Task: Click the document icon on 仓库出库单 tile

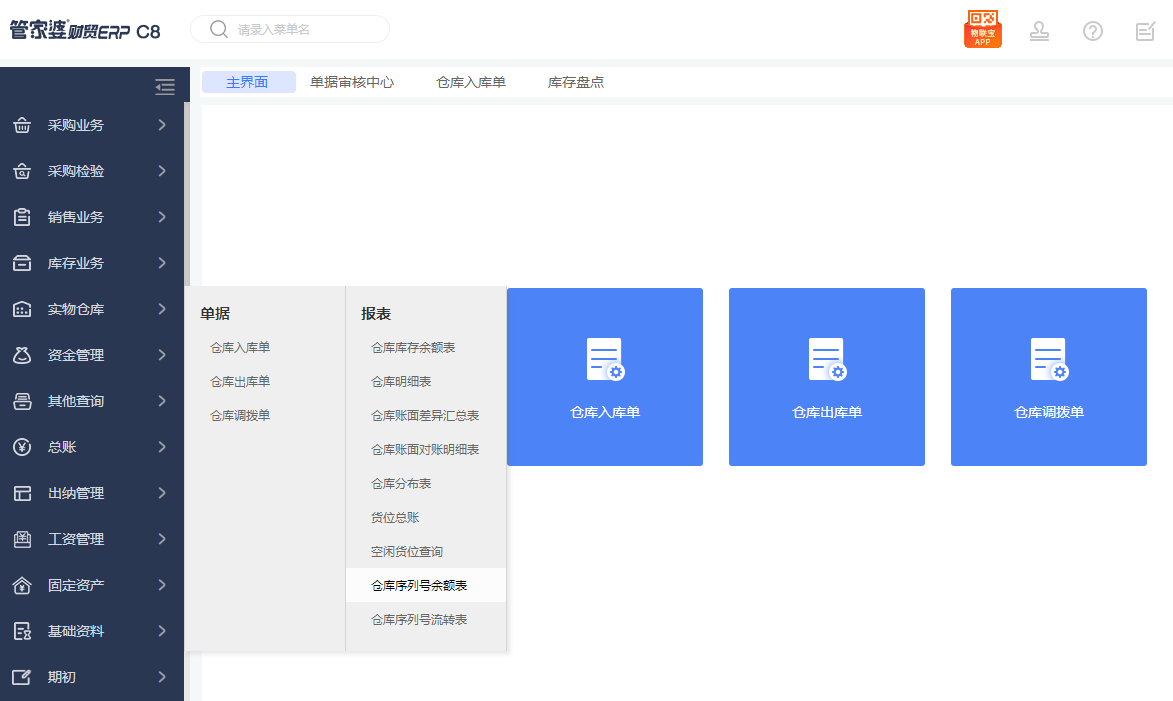Action: click(827, 360)
